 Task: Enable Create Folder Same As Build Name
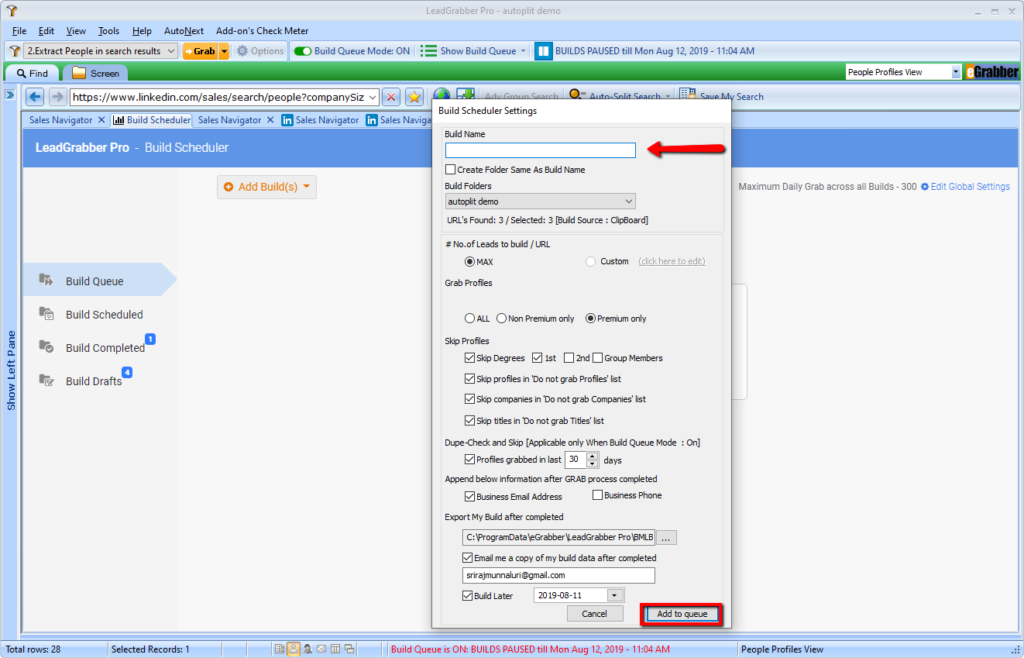[451, 170]
